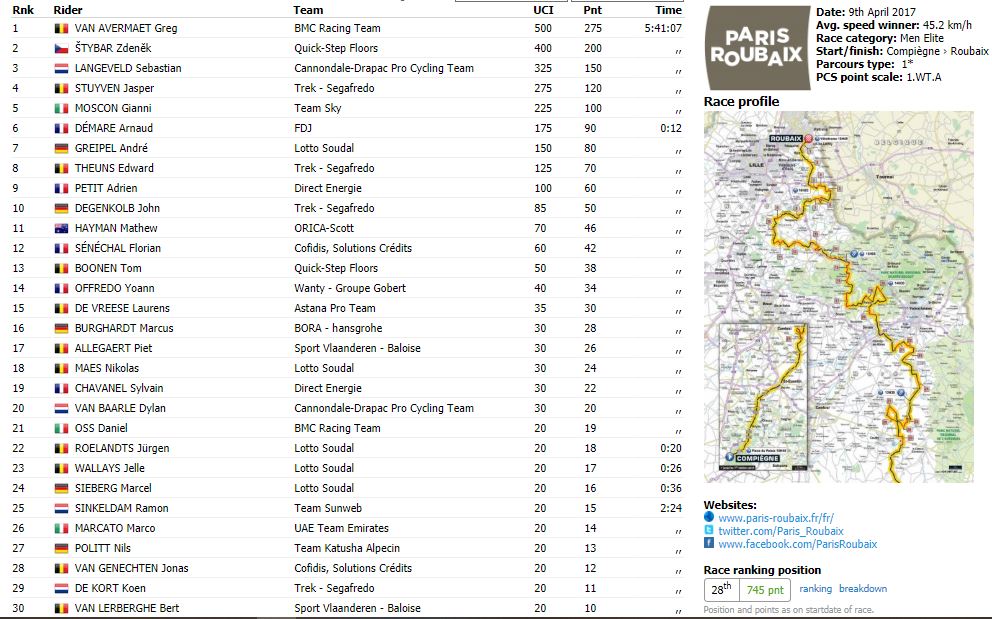Screen dimensions: 992x619
Task: Click the Italian flag beside MOSCON Gianni
Action: (x=61, y=108)
